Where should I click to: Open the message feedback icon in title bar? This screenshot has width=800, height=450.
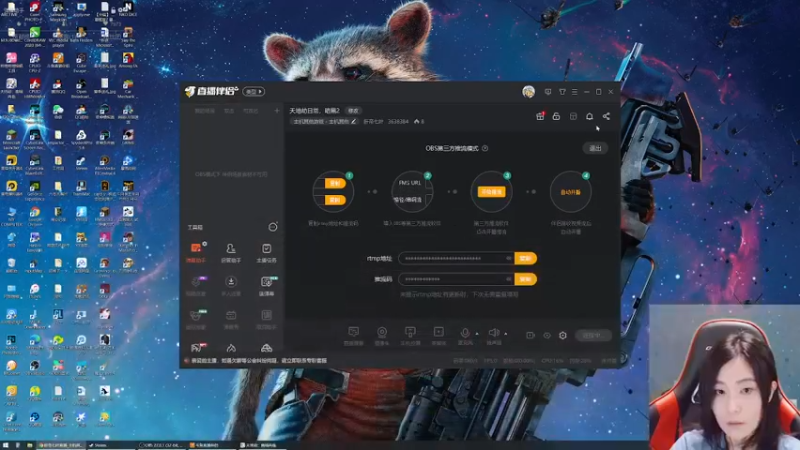[548, 92]
